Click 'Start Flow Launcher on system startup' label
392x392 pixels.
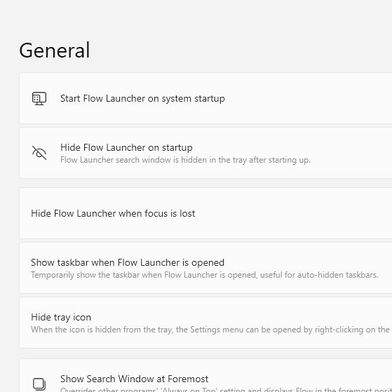pos(142,99)
